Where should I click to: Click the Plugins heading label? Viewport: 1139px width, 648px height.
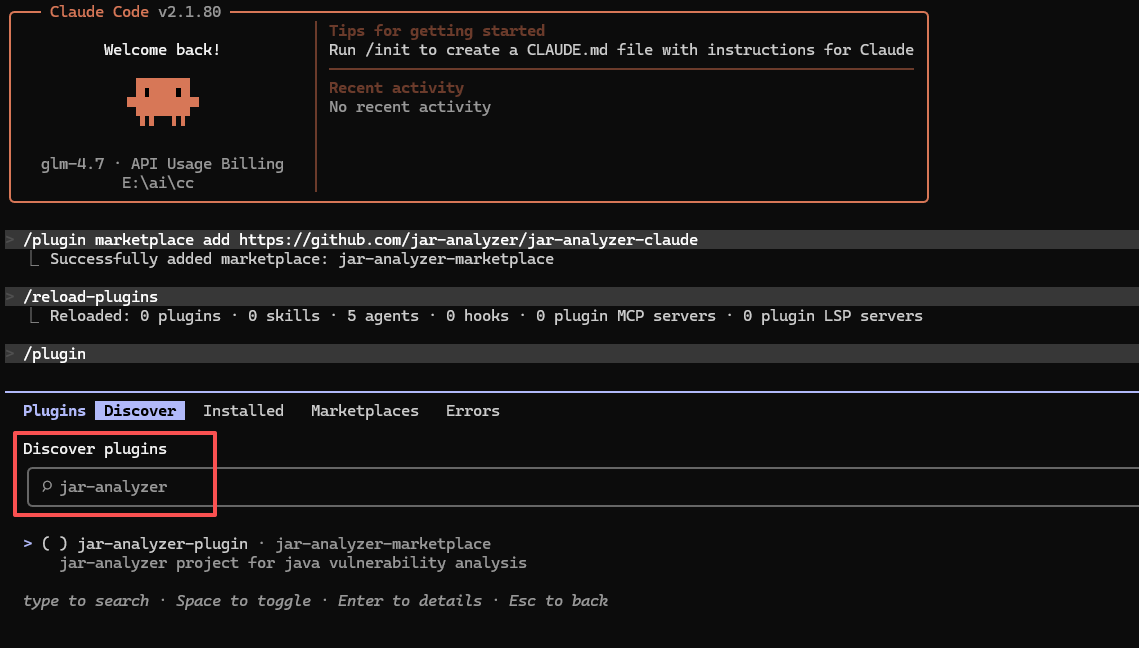(54, 410)
